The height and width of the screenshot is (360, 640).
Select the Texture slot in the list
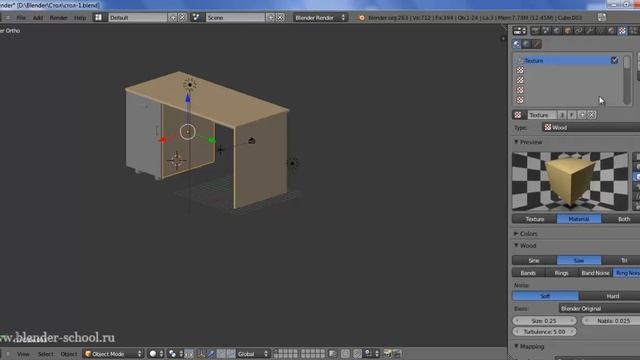pyautogui.click(x=567, y=60)
